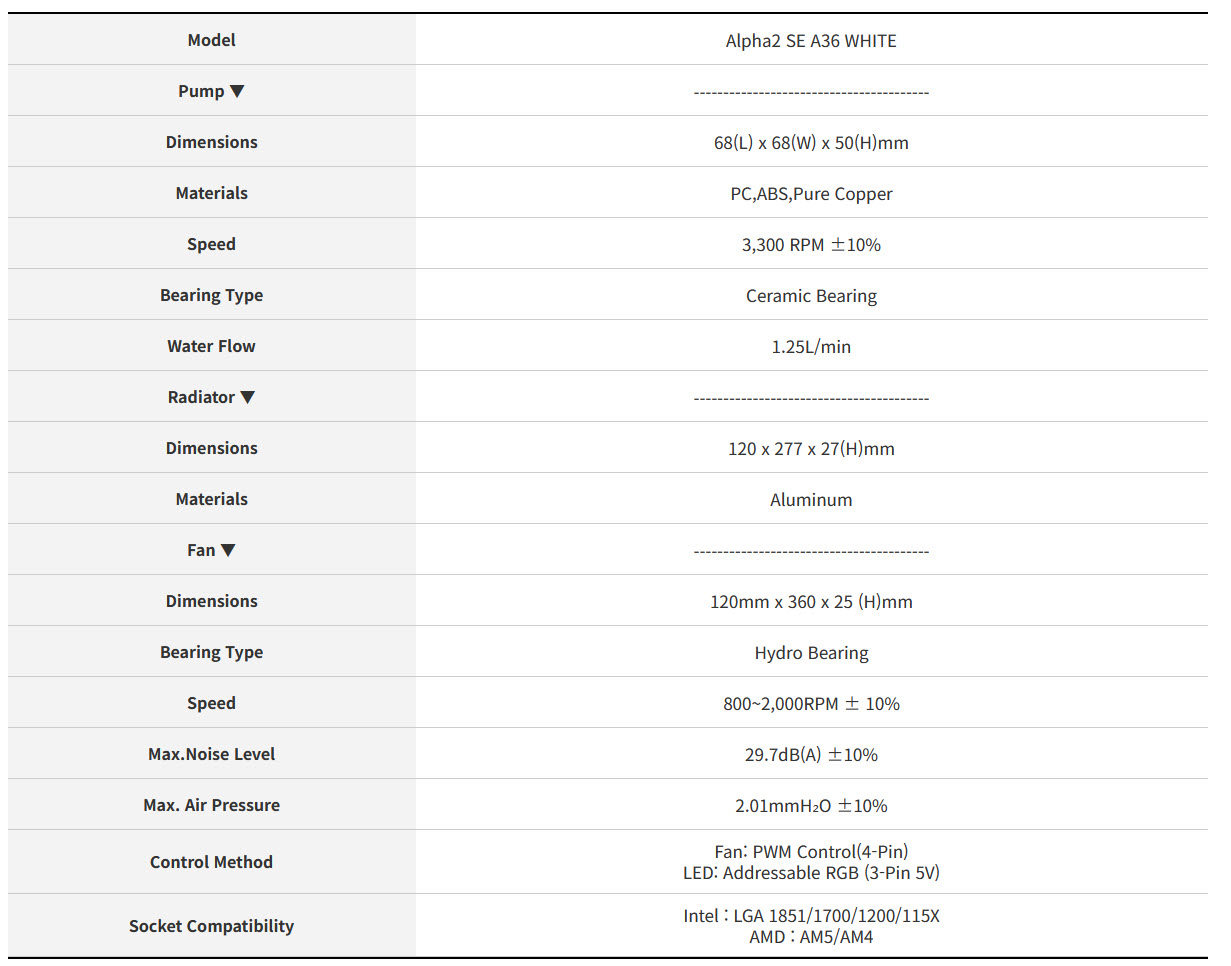This screenshot has height=966, width=1231.
Task: Click the Alpha2 SE A36 WHITE model name
Action: (x=811, y=41)
